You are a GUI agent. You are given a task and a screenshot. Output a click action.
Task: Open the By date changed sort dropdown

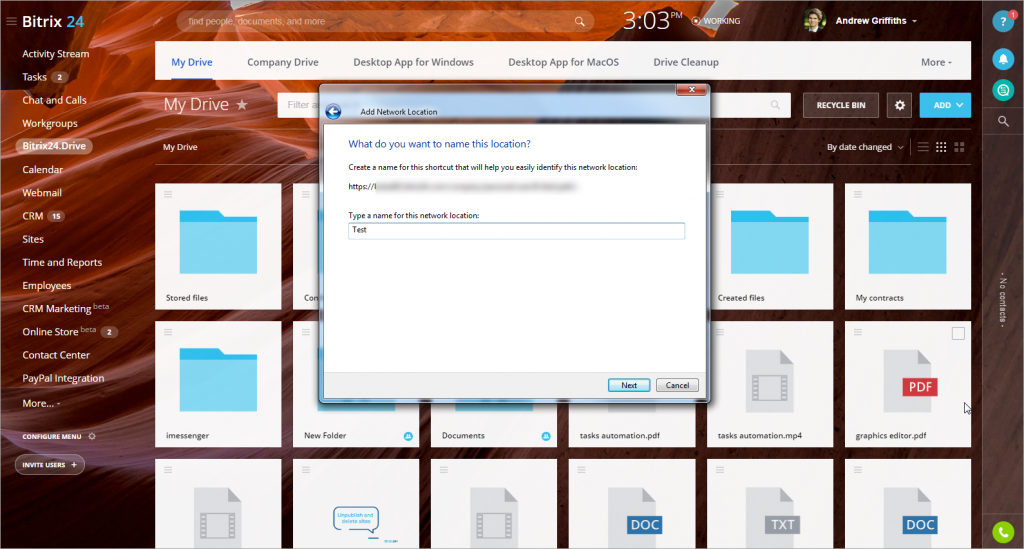[x=865, y=147]
